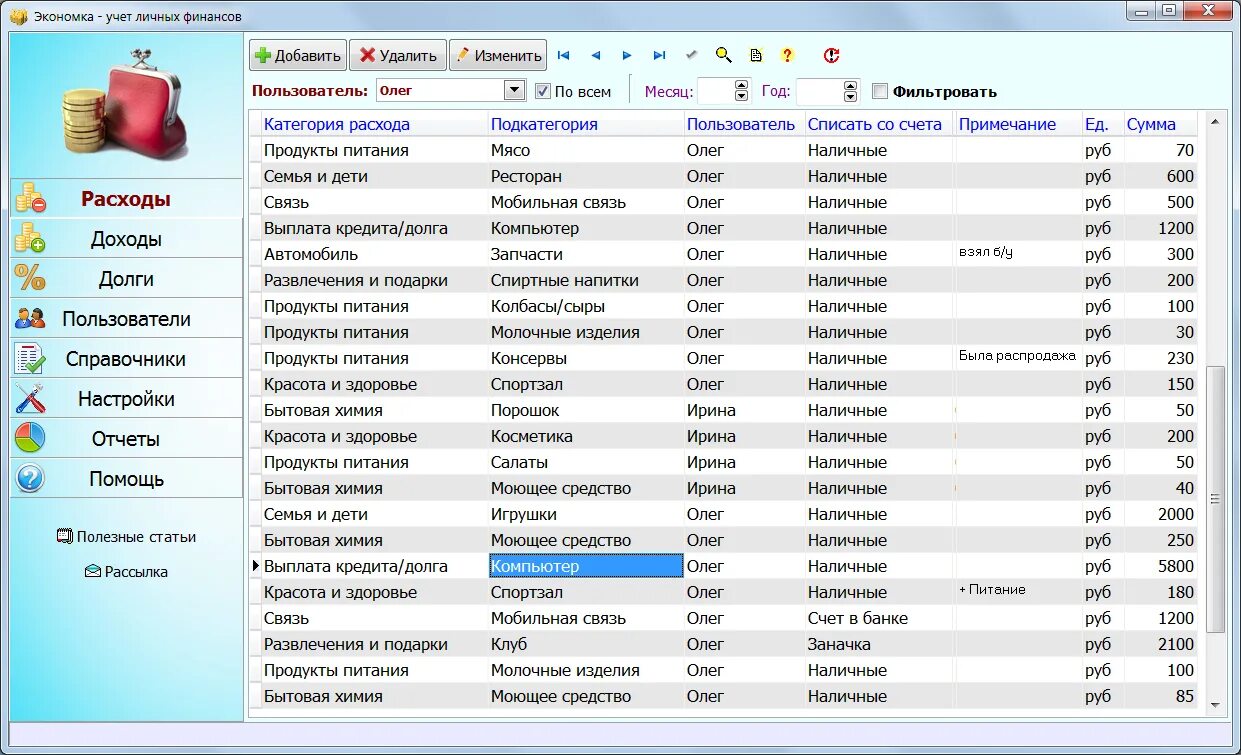Open the 'Доходы' section in sidebar
The width and height of the screenshot is (1241, 755).
[126, 238]
